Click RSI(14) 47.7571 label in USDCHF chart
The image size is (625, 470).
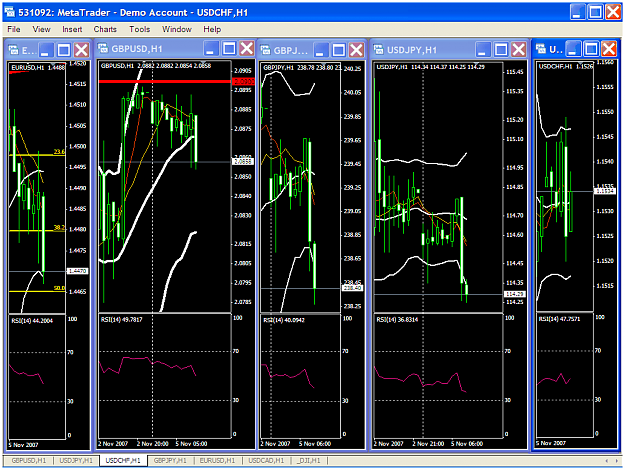click(x=559, y=319)
